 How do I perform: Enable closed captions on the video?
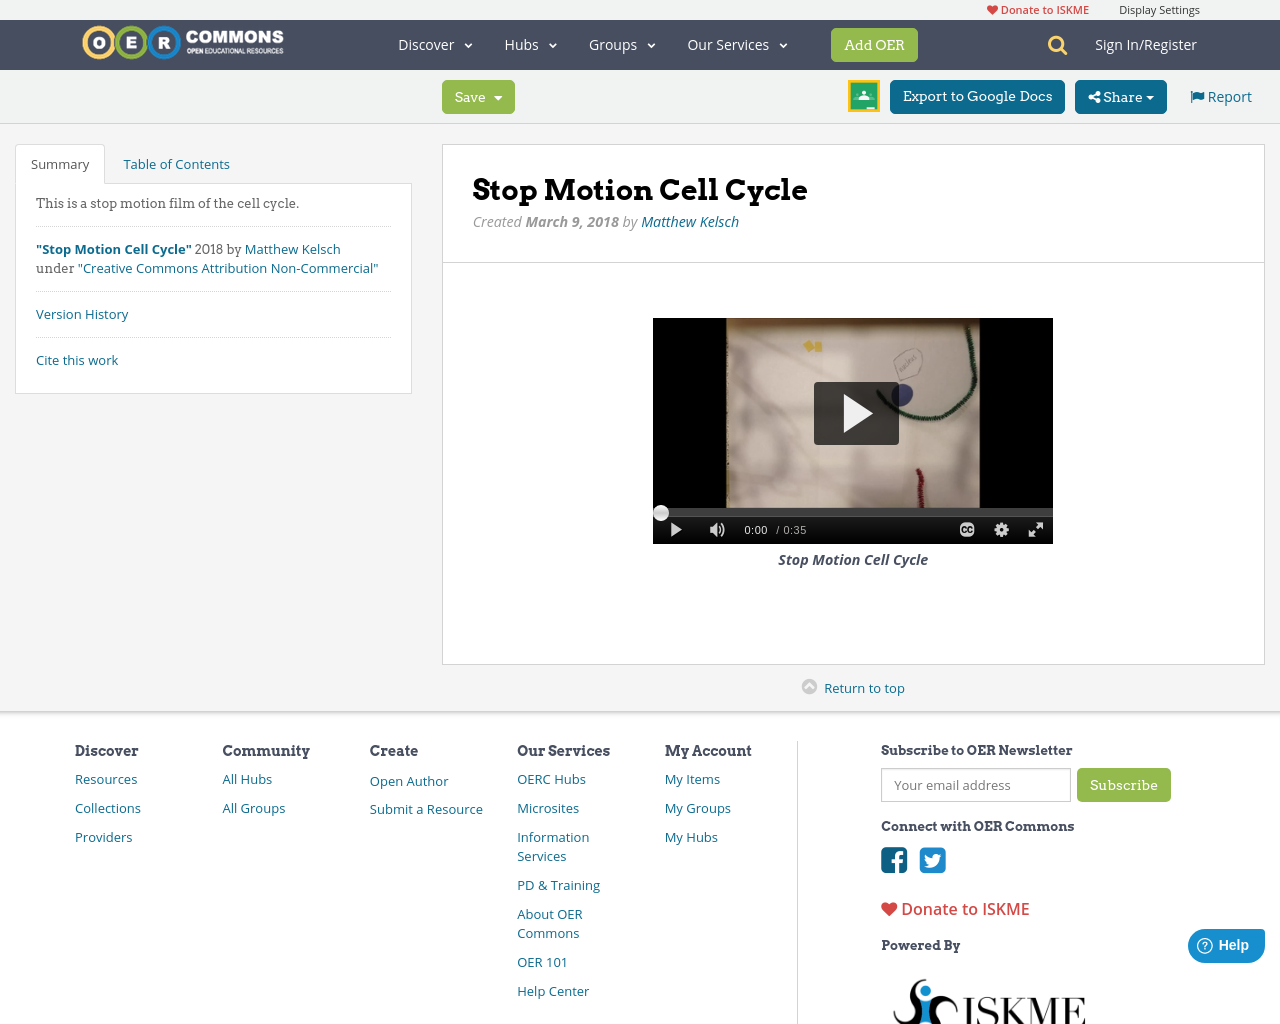click(x=964, y=529)
